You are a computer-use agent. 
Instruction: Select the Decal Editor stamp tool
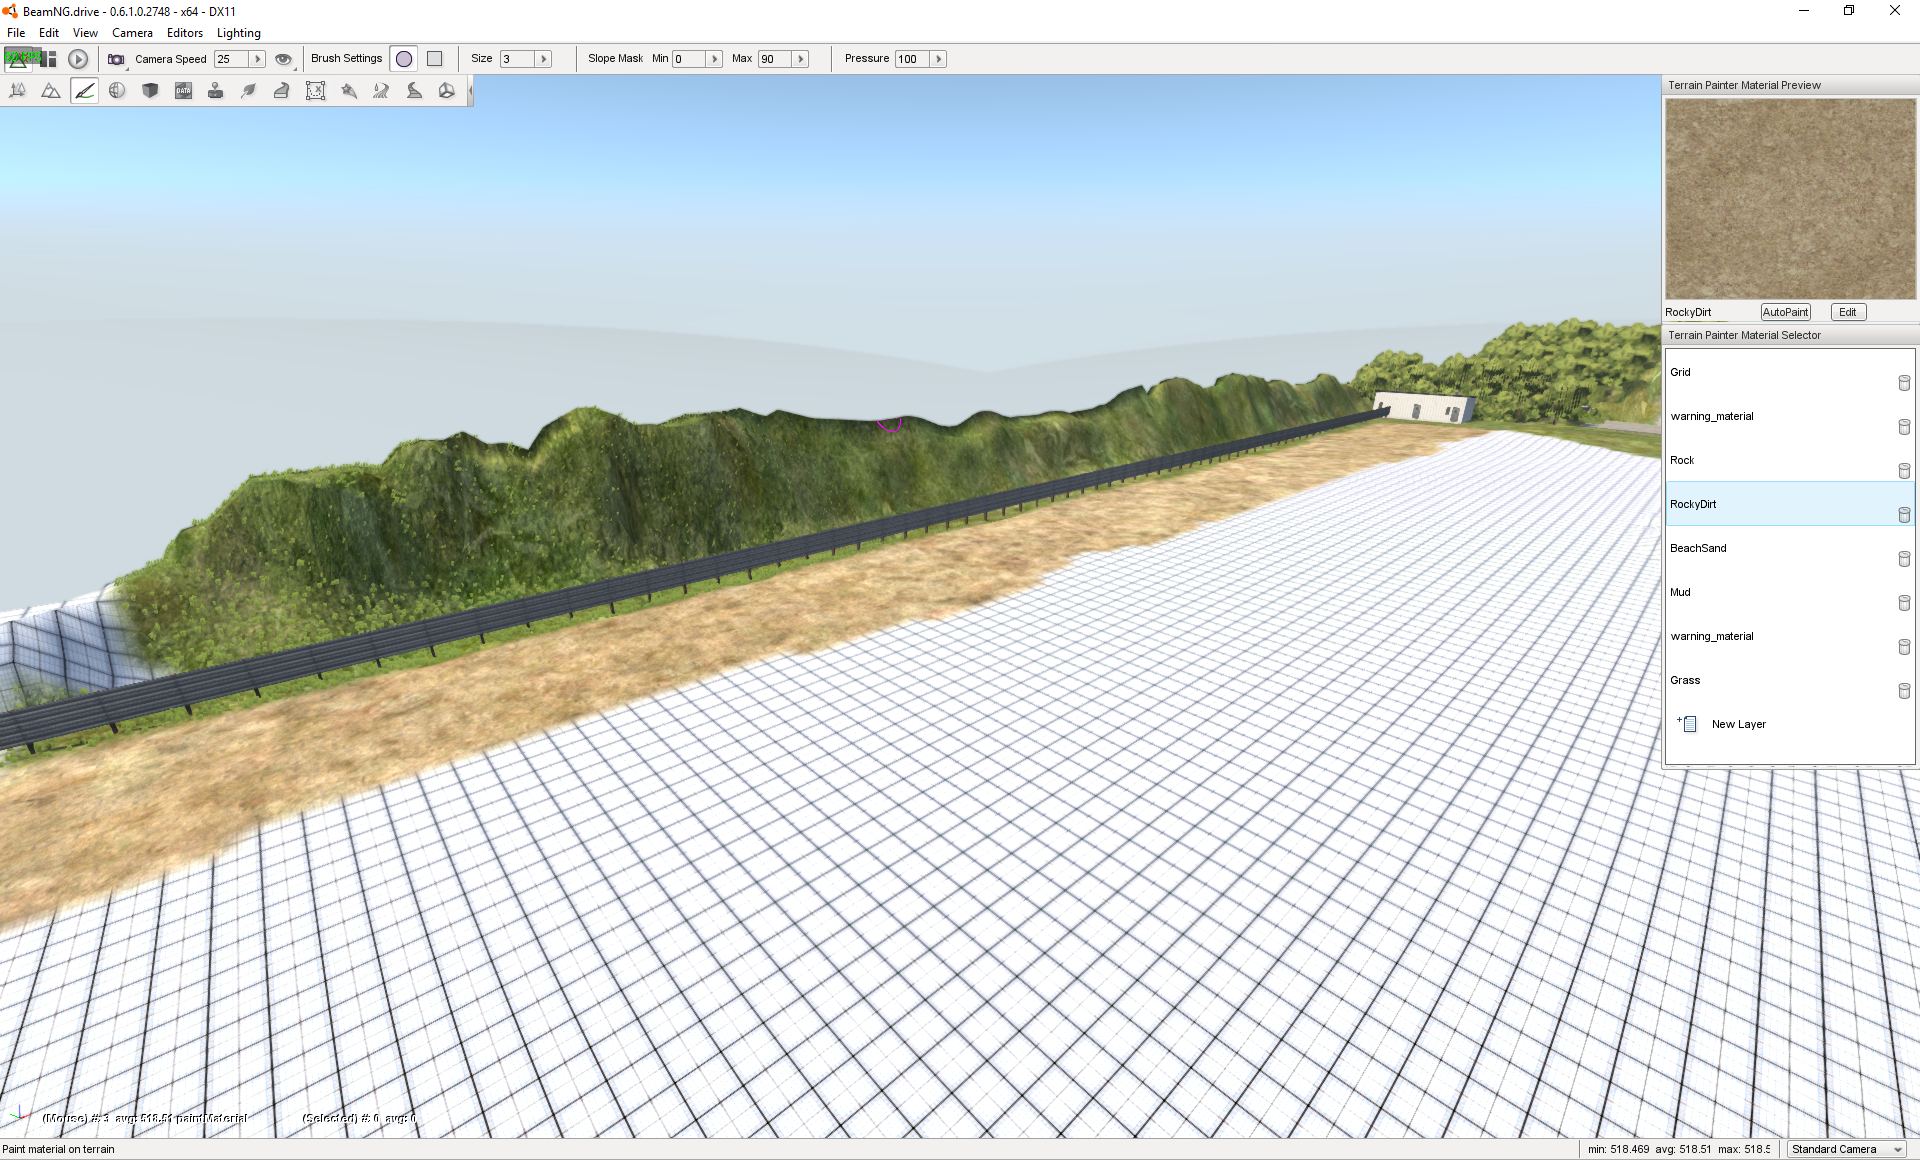coord(216,91)
